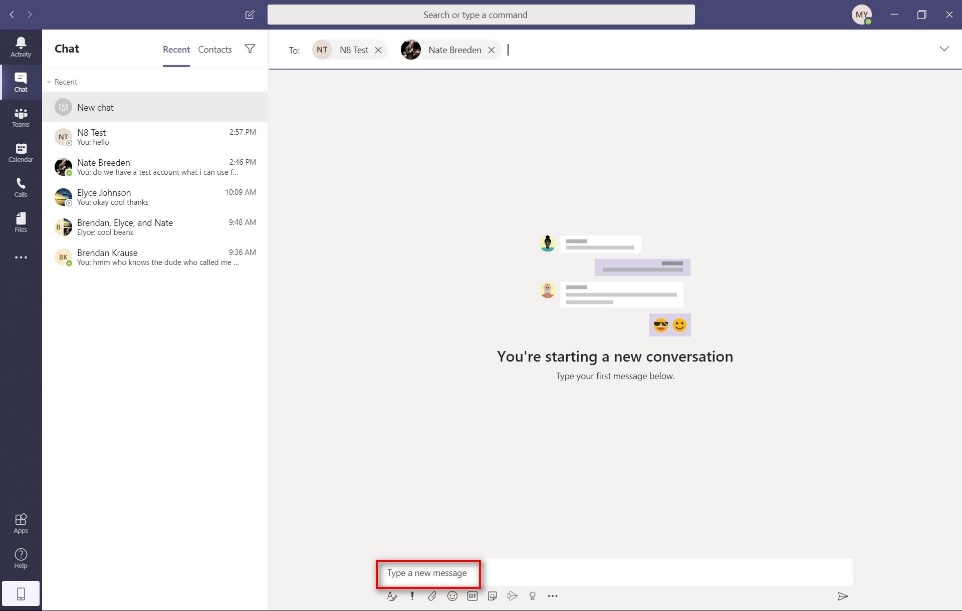Remove Nate Breeden from recipients

click(x=491, y=50)
